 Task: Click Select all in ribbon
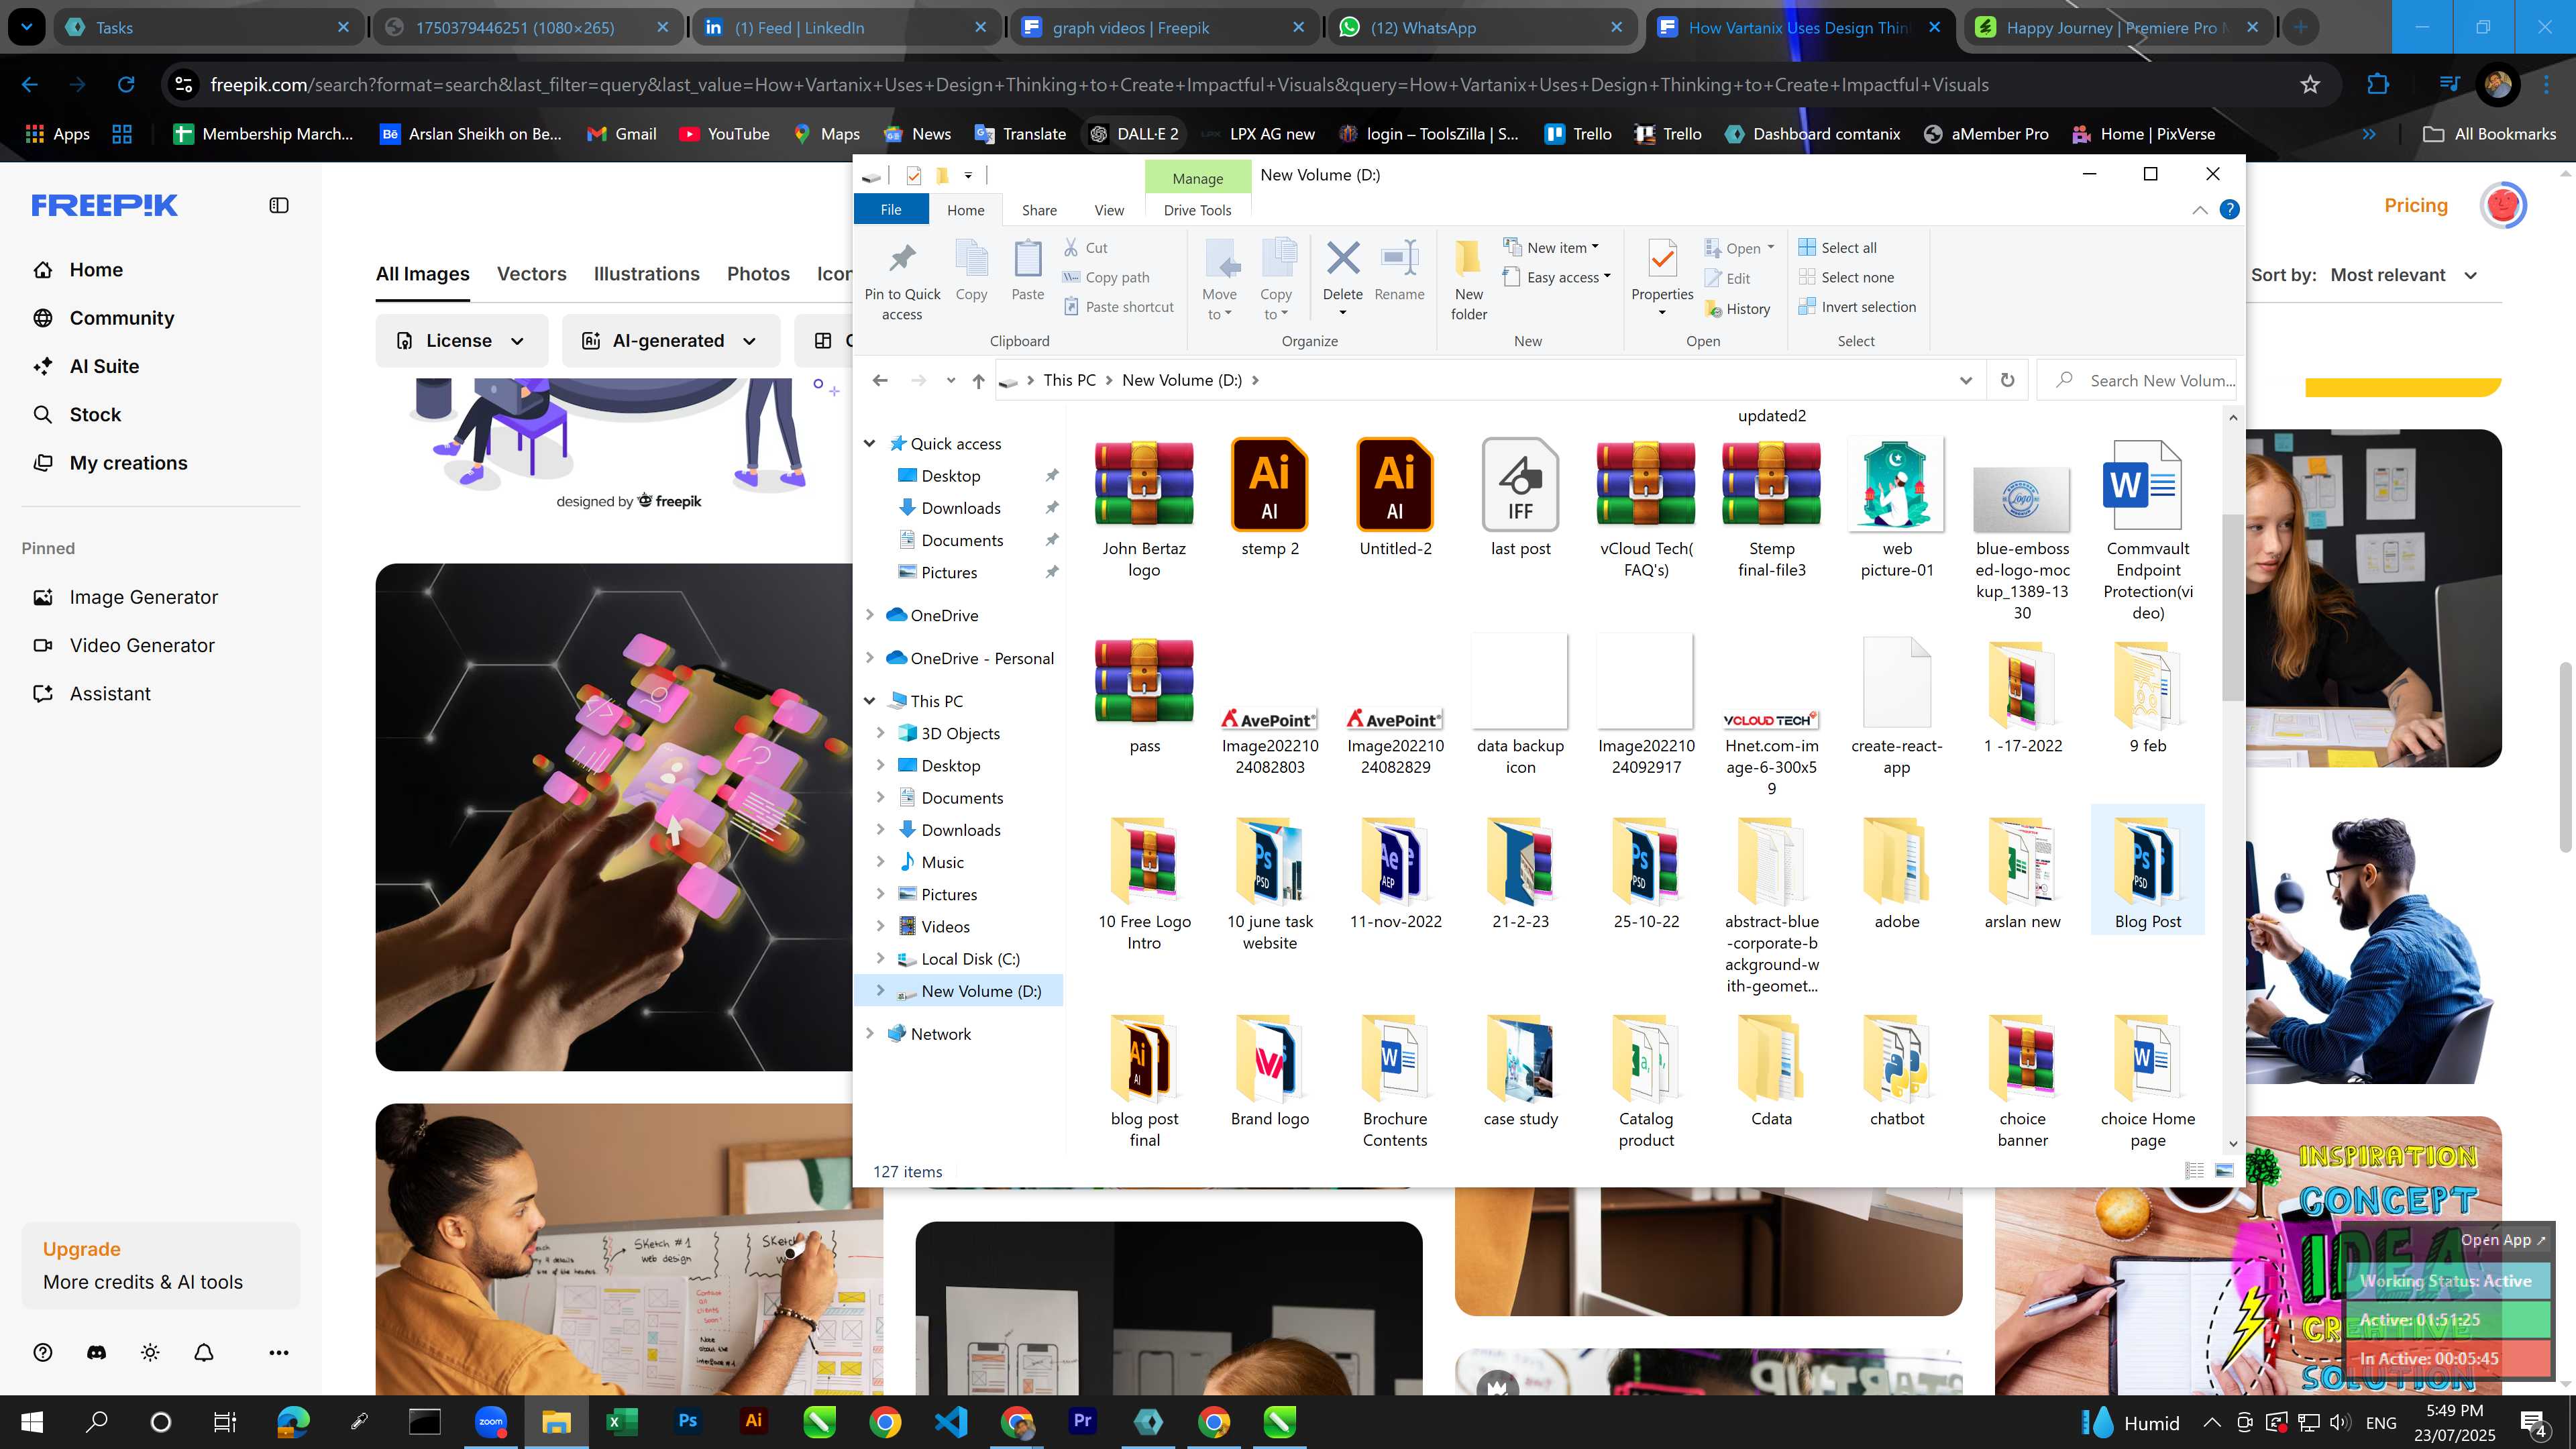(1838, 247)
